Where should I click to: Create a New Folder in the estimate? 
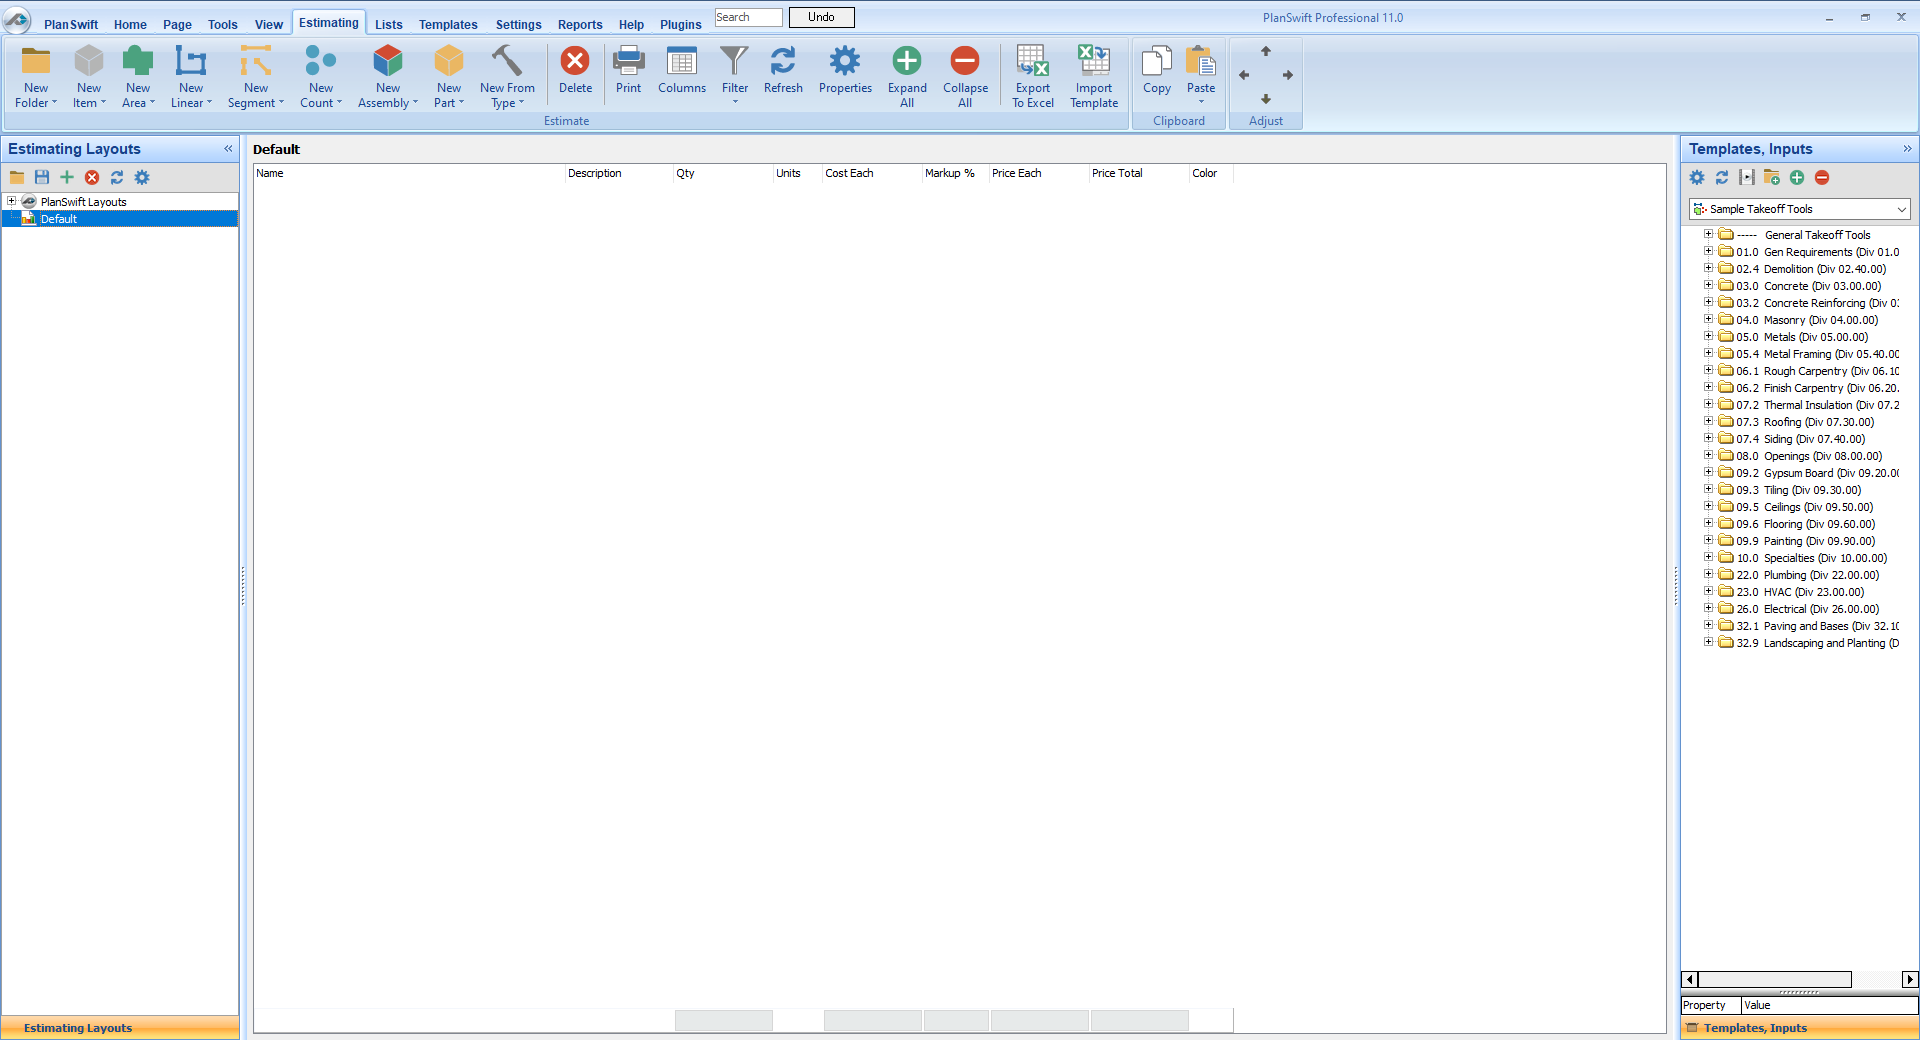pyautogui.click(x=36, y=77)
